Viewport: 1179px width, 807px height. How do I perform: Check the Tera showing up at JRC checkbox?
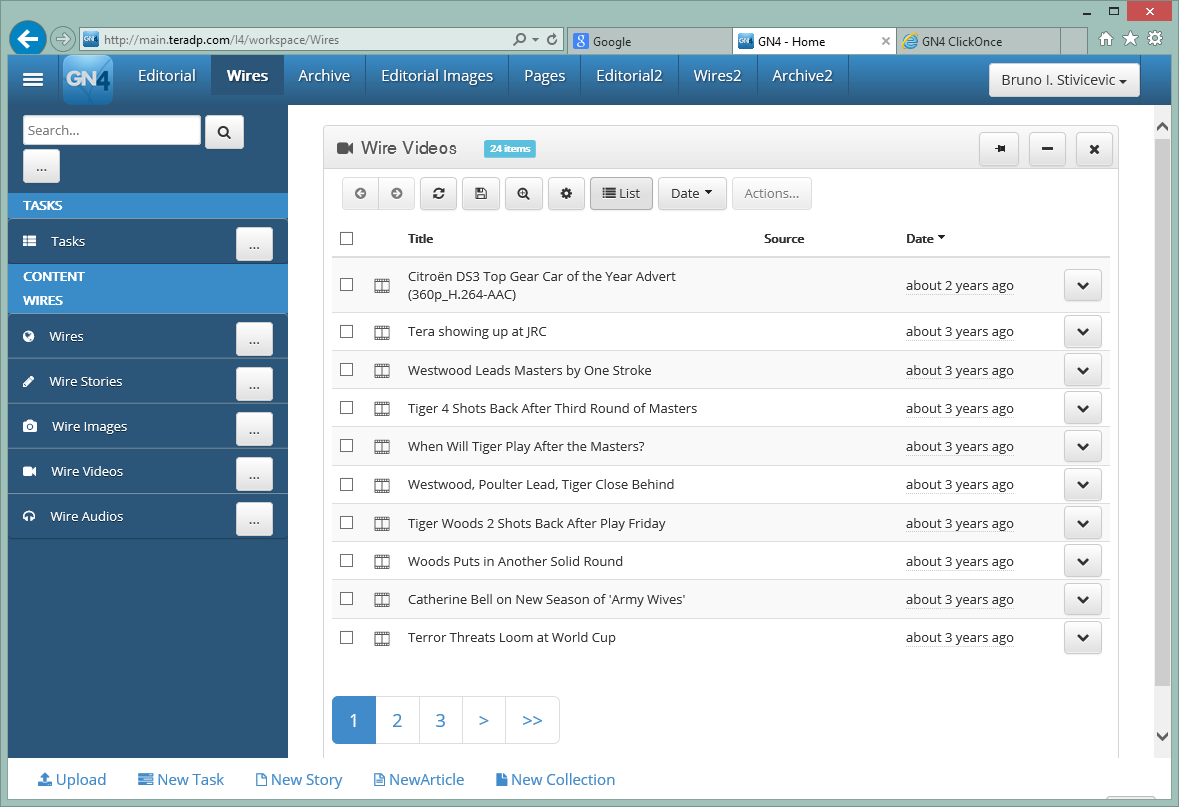(347, 332)
